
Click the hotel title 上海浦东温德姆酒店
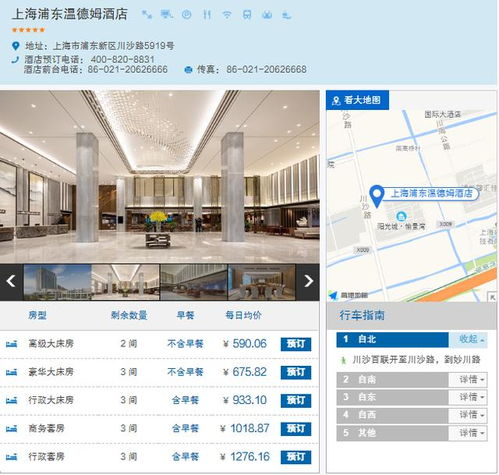coord(70,14)
